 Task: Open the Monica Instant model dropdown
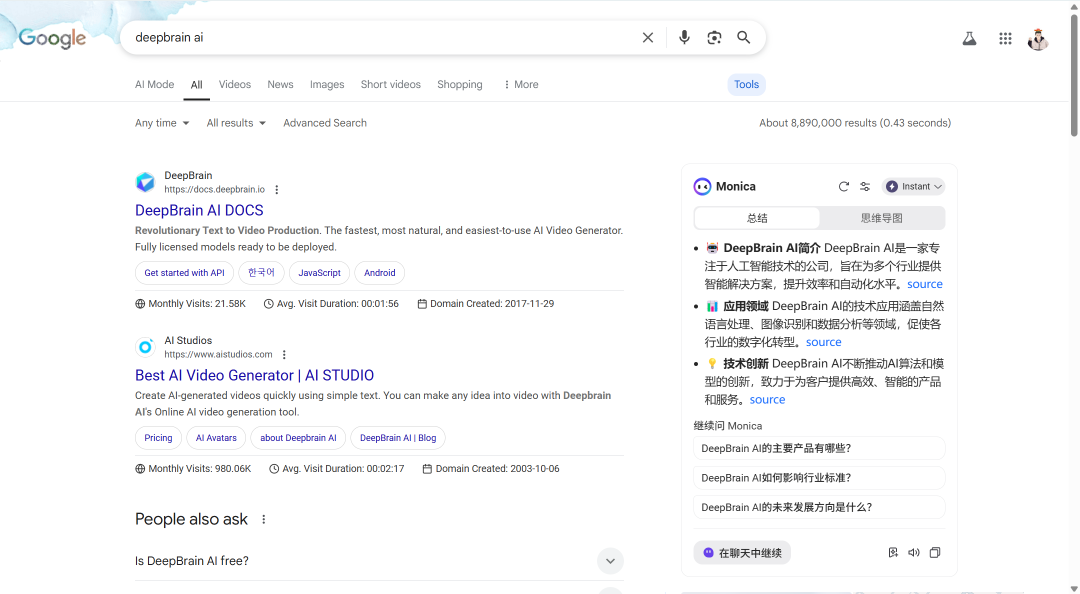pos(913,186)
